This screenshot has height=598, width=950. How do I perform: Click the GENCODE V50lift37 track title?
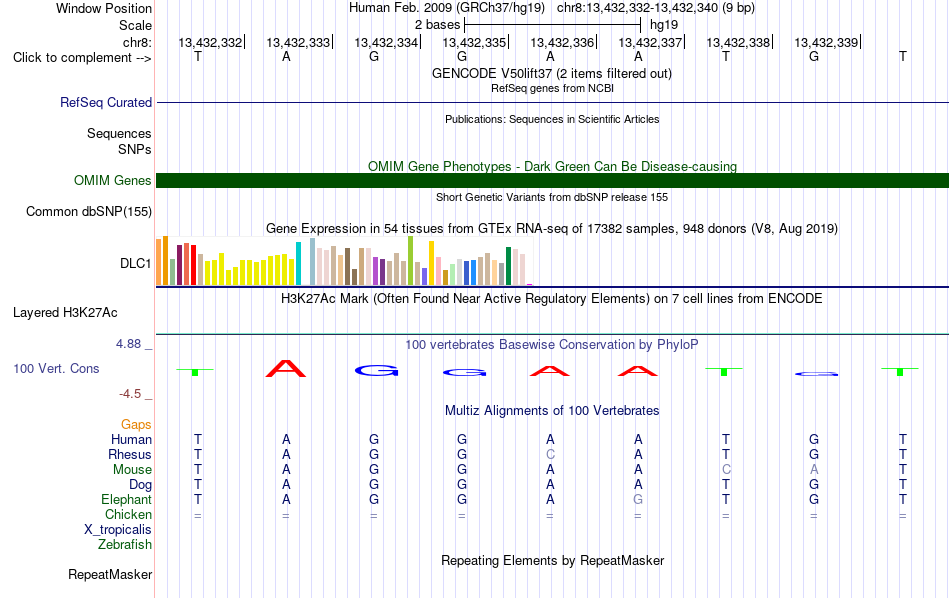(x=551, y=73)
